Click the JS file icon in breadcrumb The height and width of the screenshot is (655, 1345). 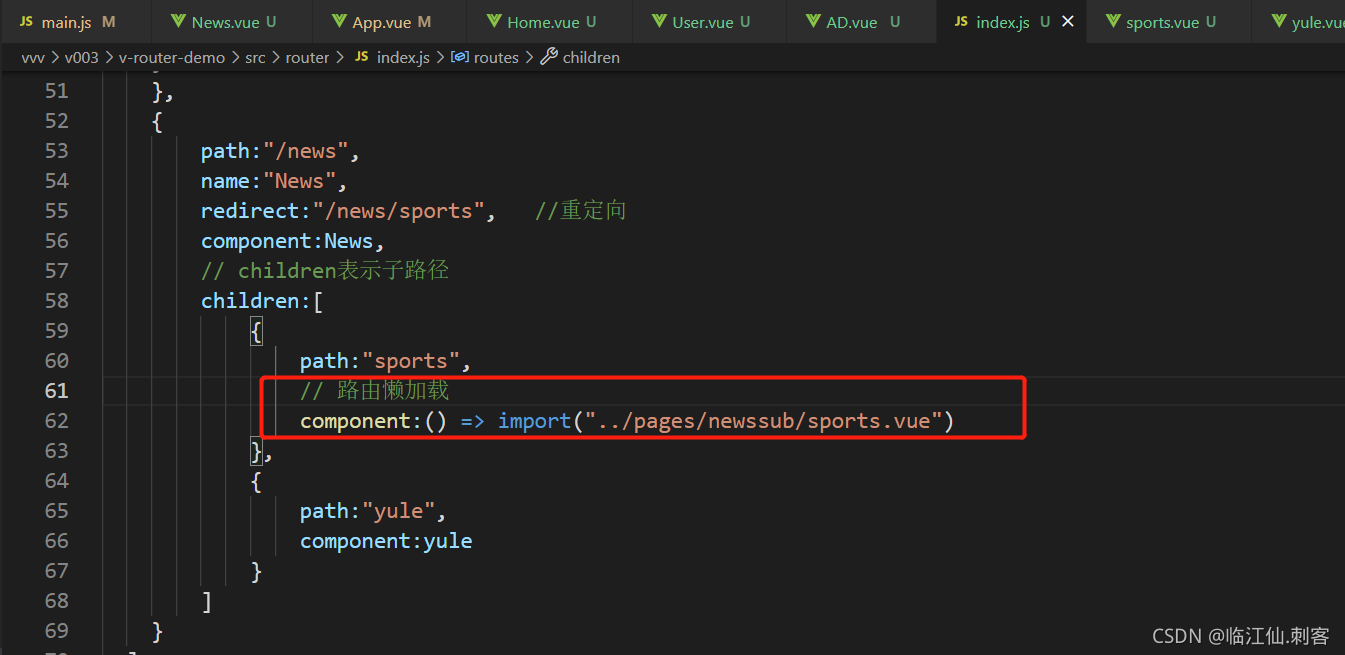[362, 57]
